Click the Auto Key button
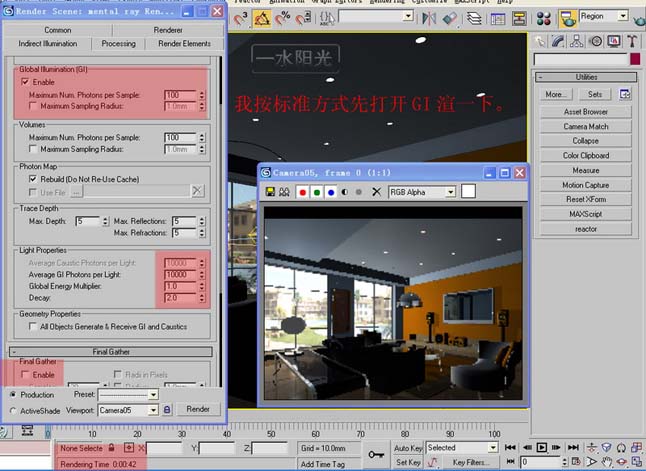Screen dimensions: 646x471 coord(408,448)
